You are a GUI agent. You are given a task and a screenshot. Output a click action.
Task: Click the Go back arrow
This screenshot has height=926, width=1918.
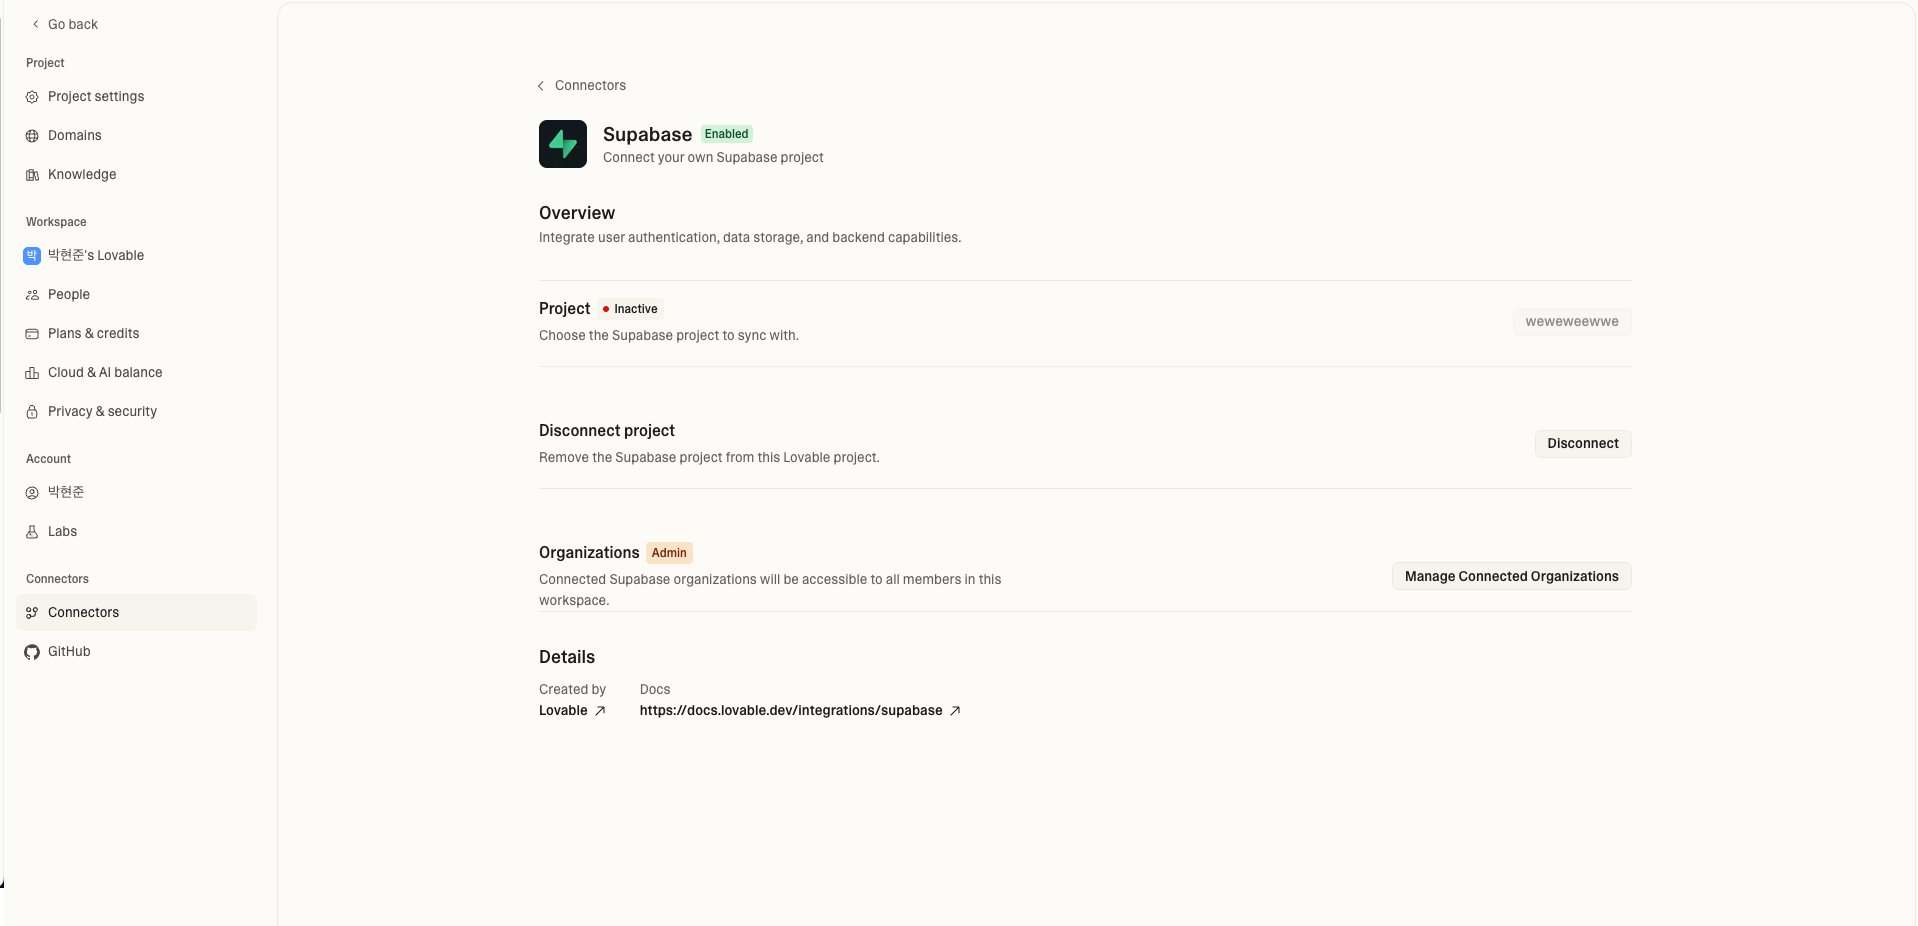pos(36,24)
